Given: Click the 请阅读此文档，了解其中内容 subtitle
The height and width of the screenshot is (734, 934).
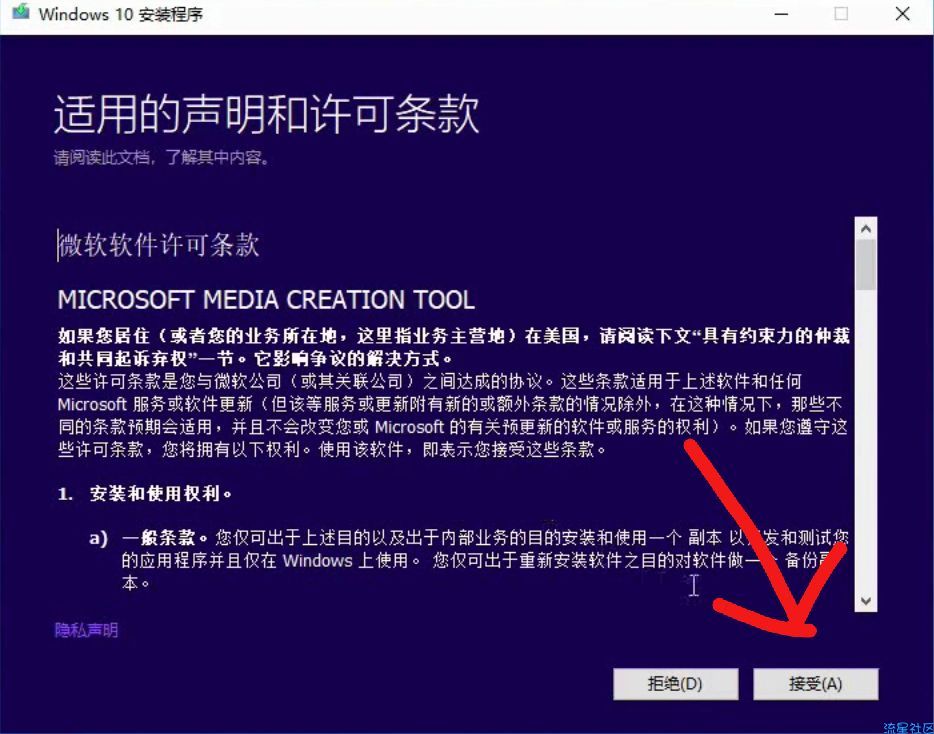Looking at the screenshot, I should [161, 158].
